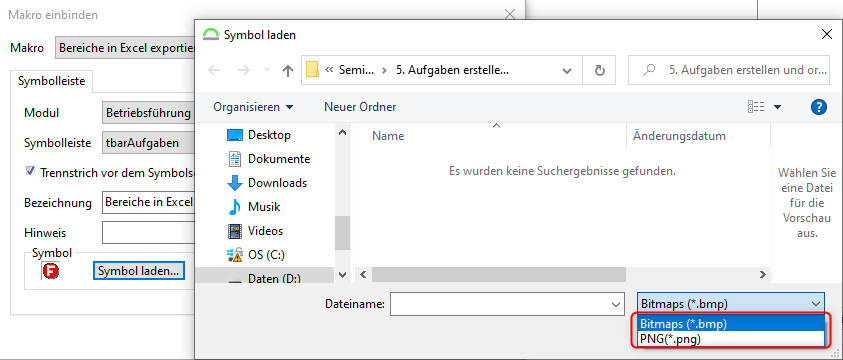Click the search field for 5. Aufgaben erstellen
Viewport: 843px width, 360px height.
(x=728, y=70)
